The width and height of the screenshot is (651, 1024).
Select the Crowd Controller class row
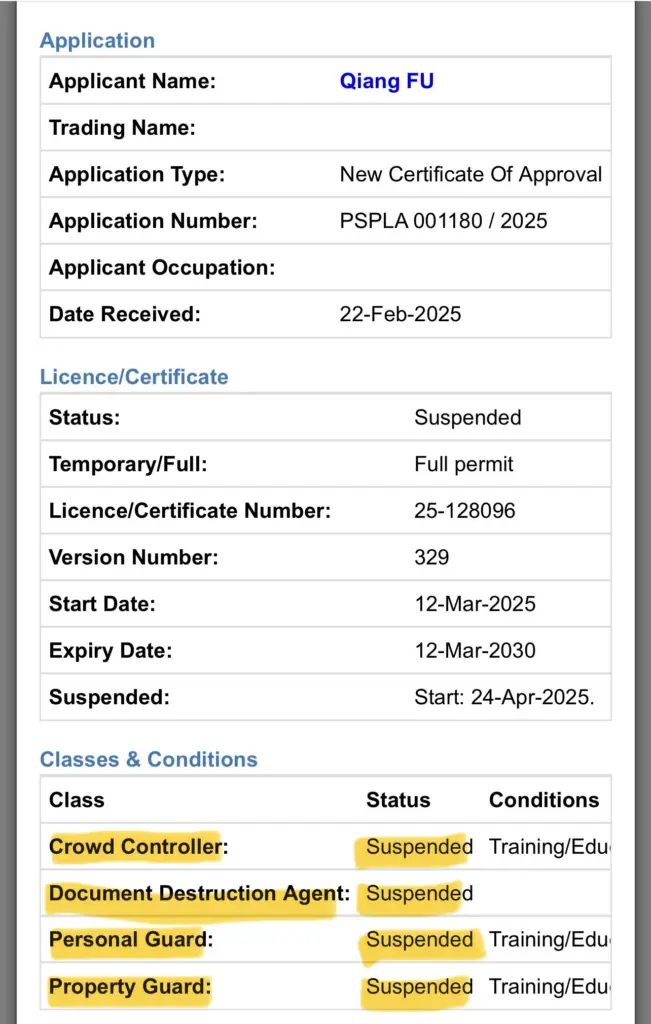click(326, 846)
